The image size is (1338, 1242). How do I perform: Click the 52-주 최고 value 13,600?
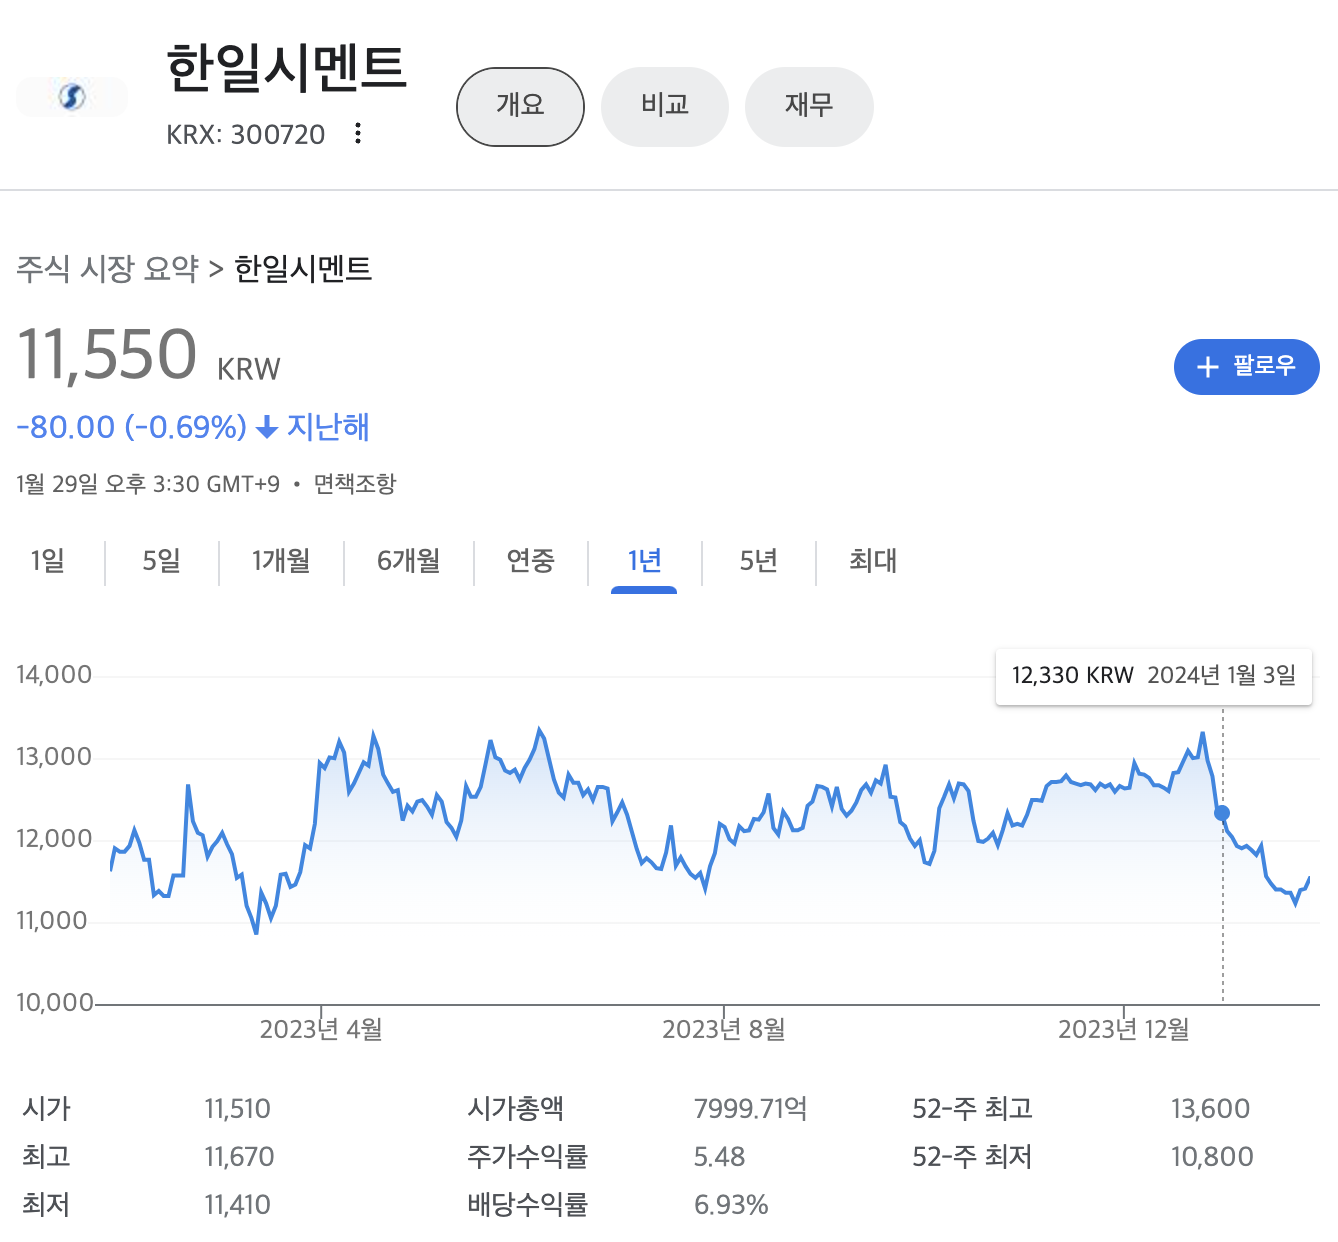[1210, 1109]
